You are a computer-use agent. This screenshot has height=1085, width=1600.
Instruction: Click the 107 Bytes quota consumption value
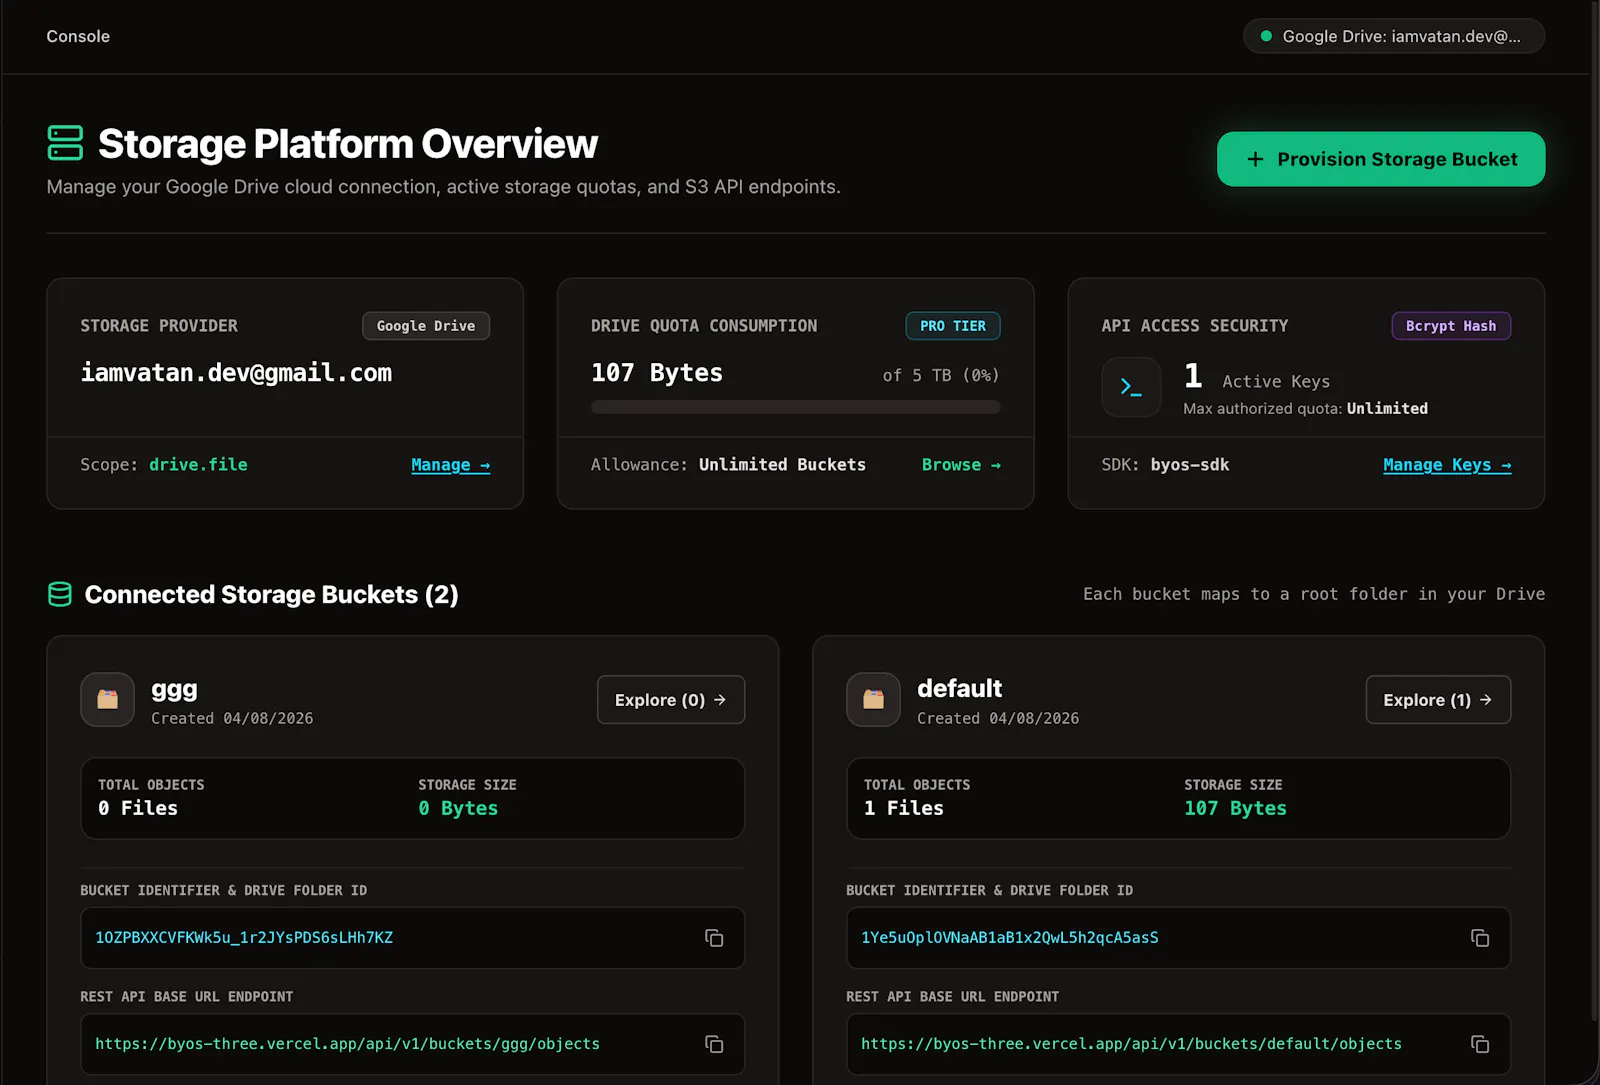point(657,373)
